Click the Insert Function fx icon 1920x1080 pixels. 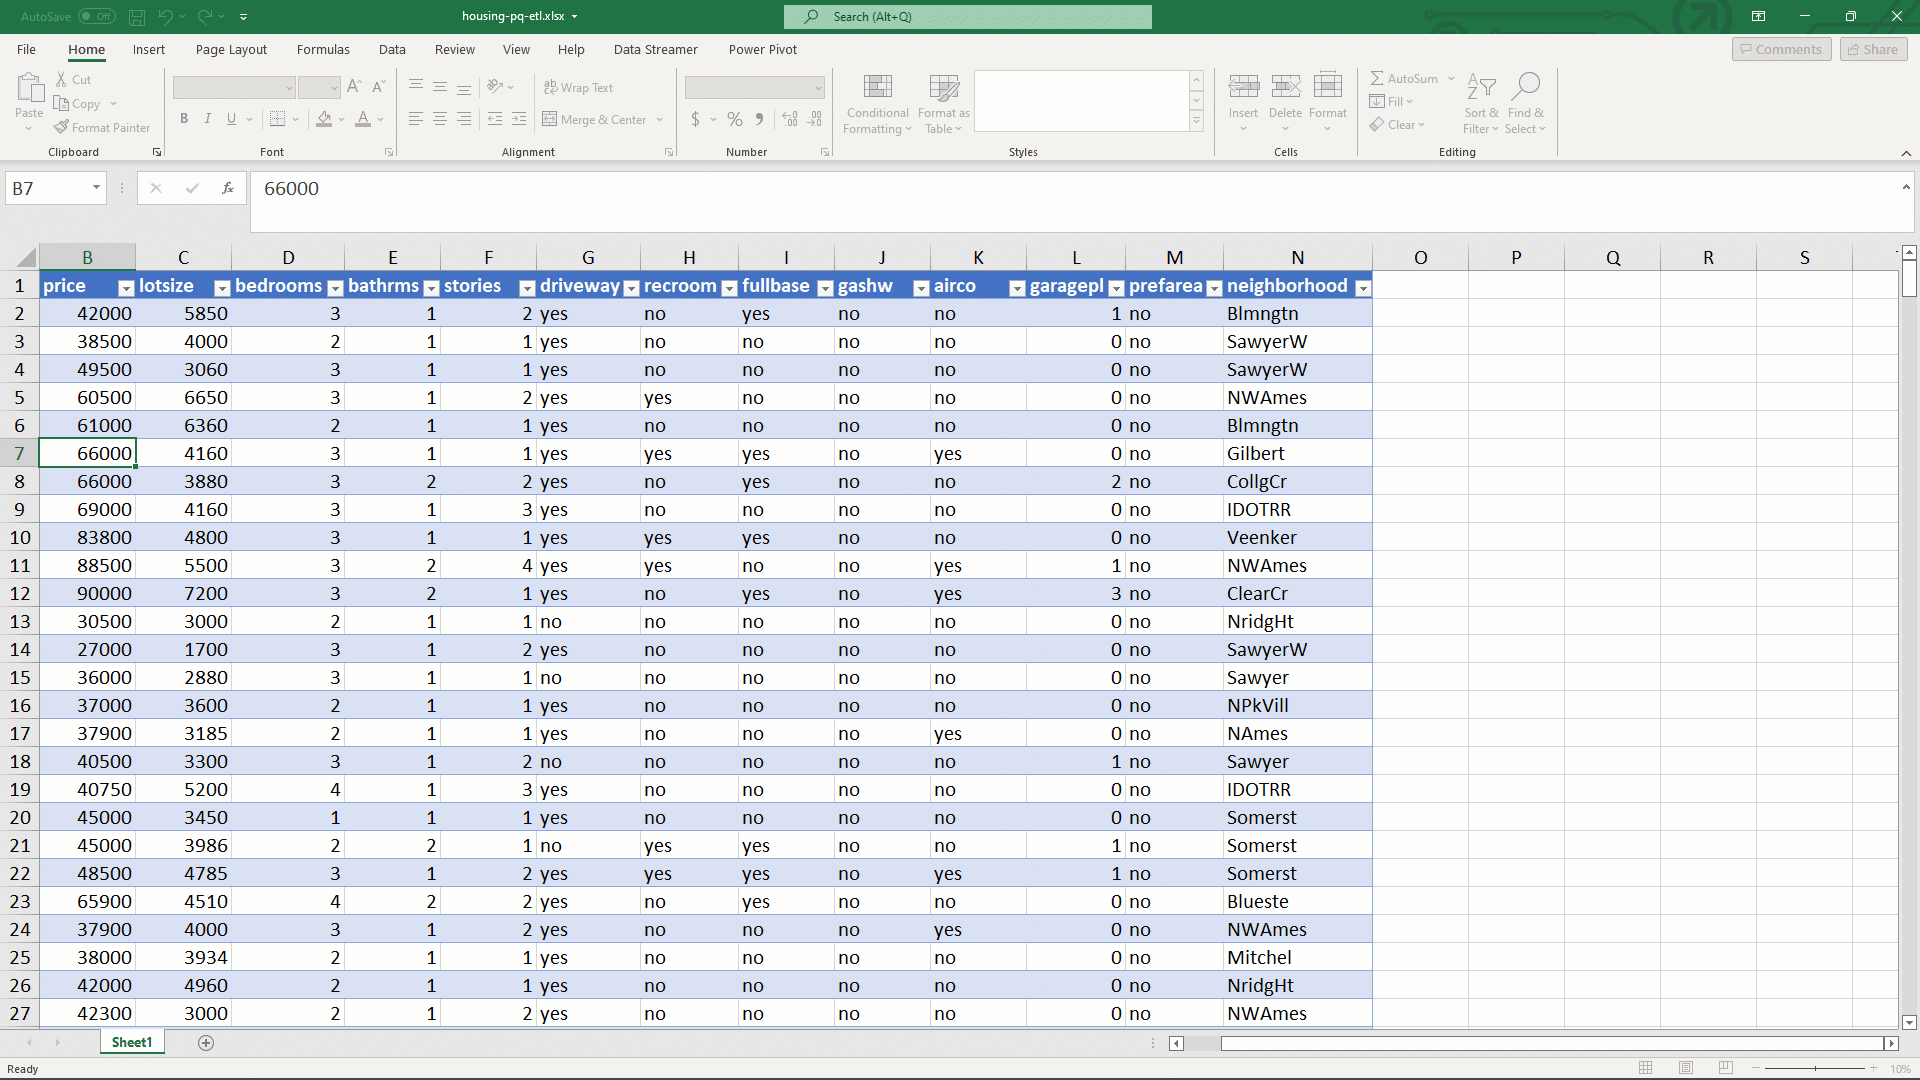click(x=228, y=188)
